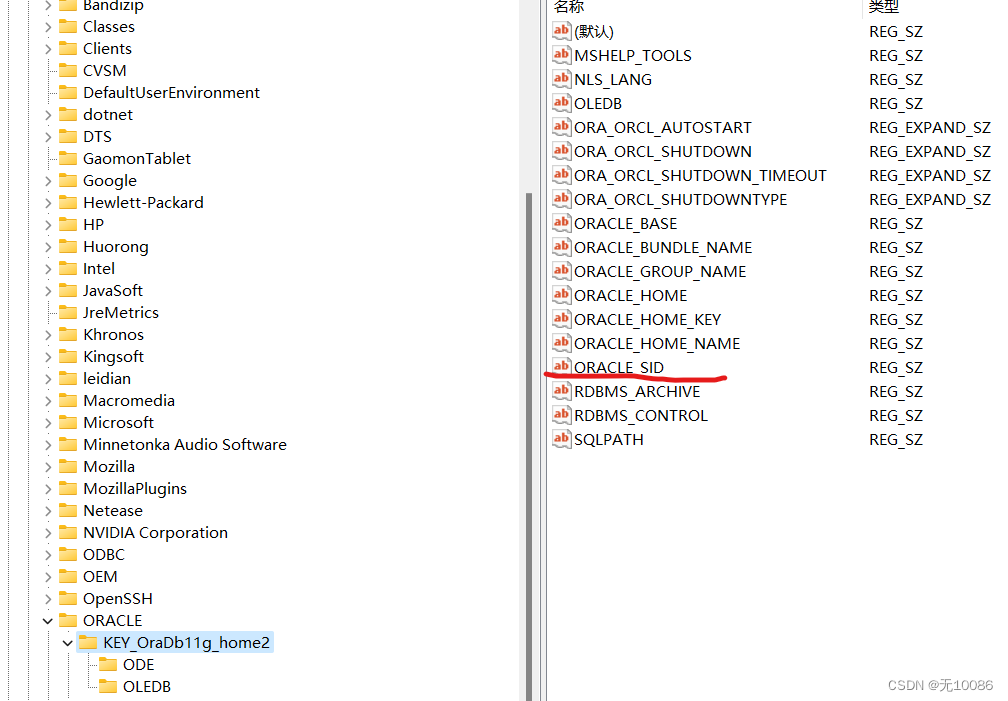The image size is (1008, 701).
Task: Click the Mozilla folder icon
Action: point(68,466)
